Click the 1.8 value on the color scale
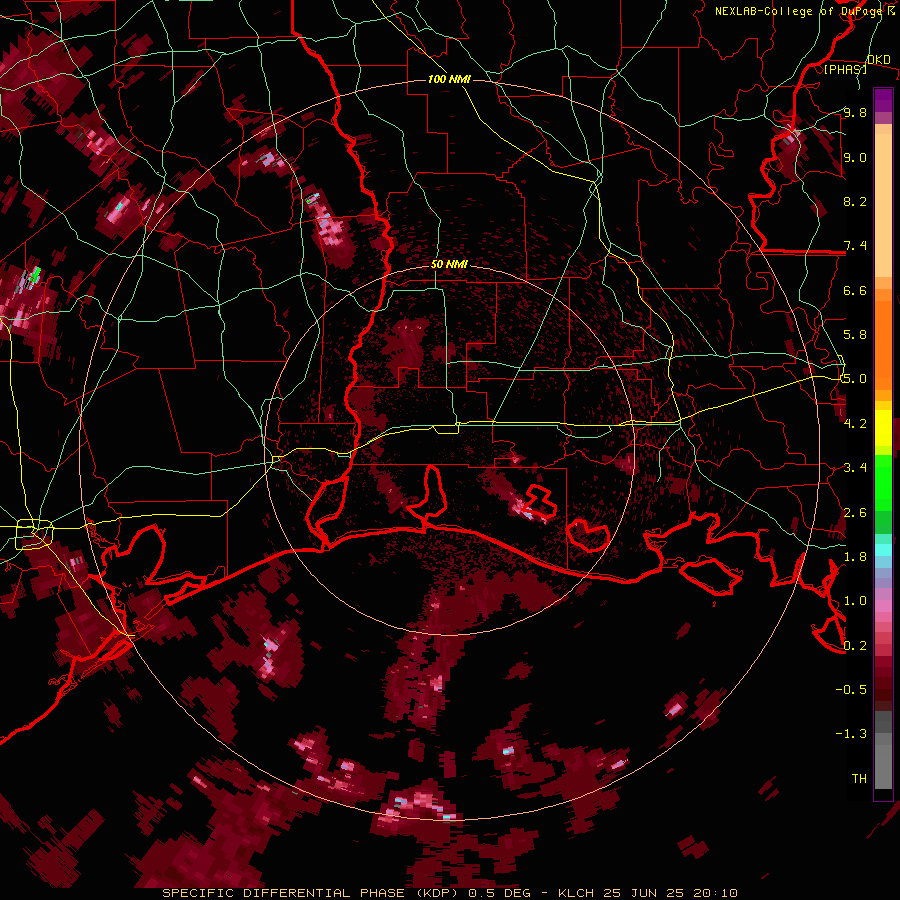The width and height of the screenshot is (900, 900). point(855,557)
